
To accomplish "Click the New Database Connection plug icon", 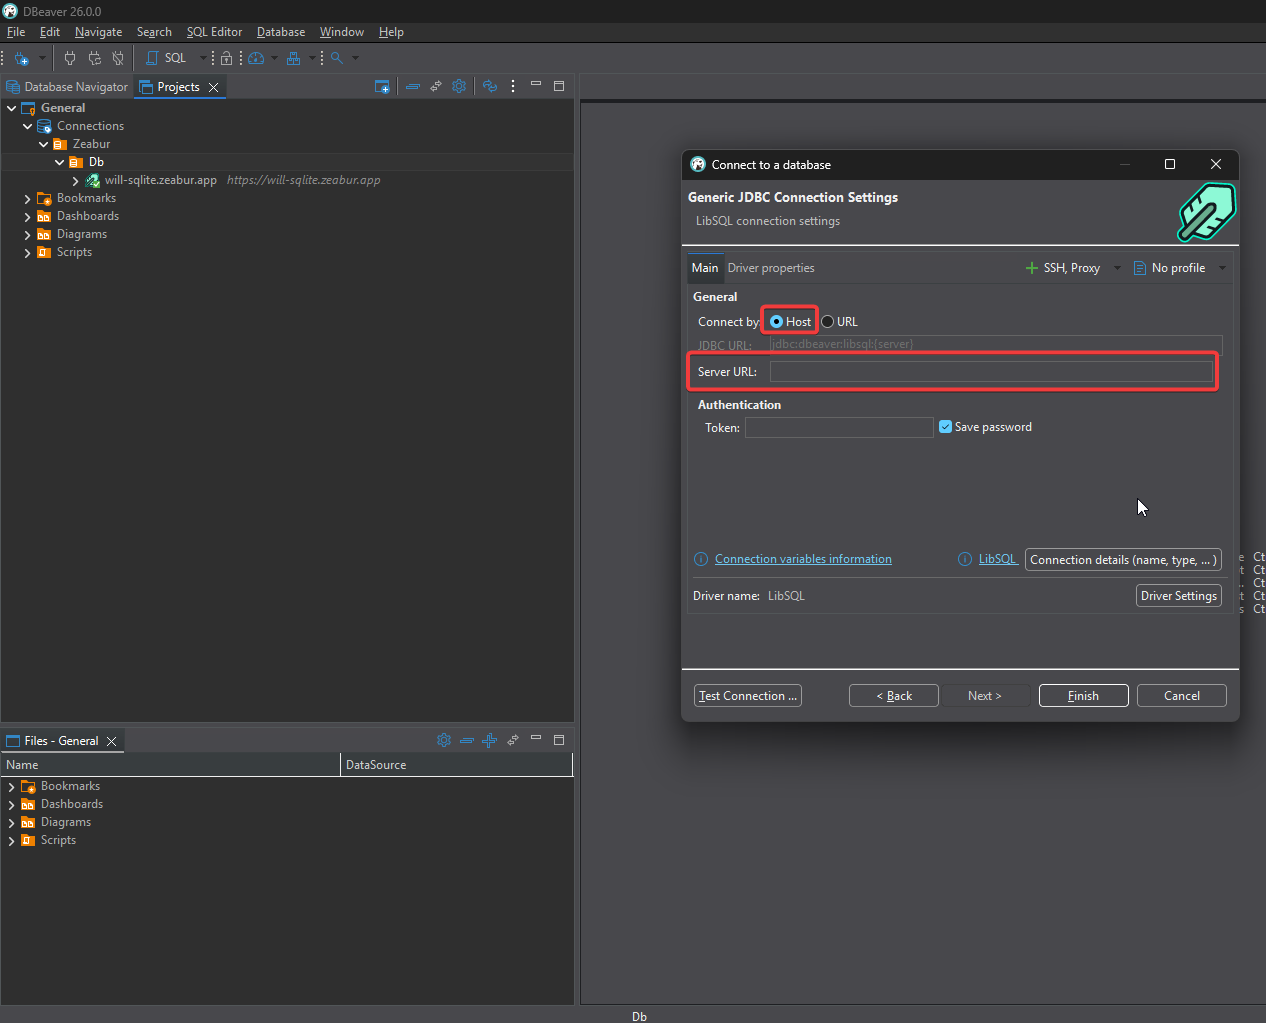I will [21, 58].
